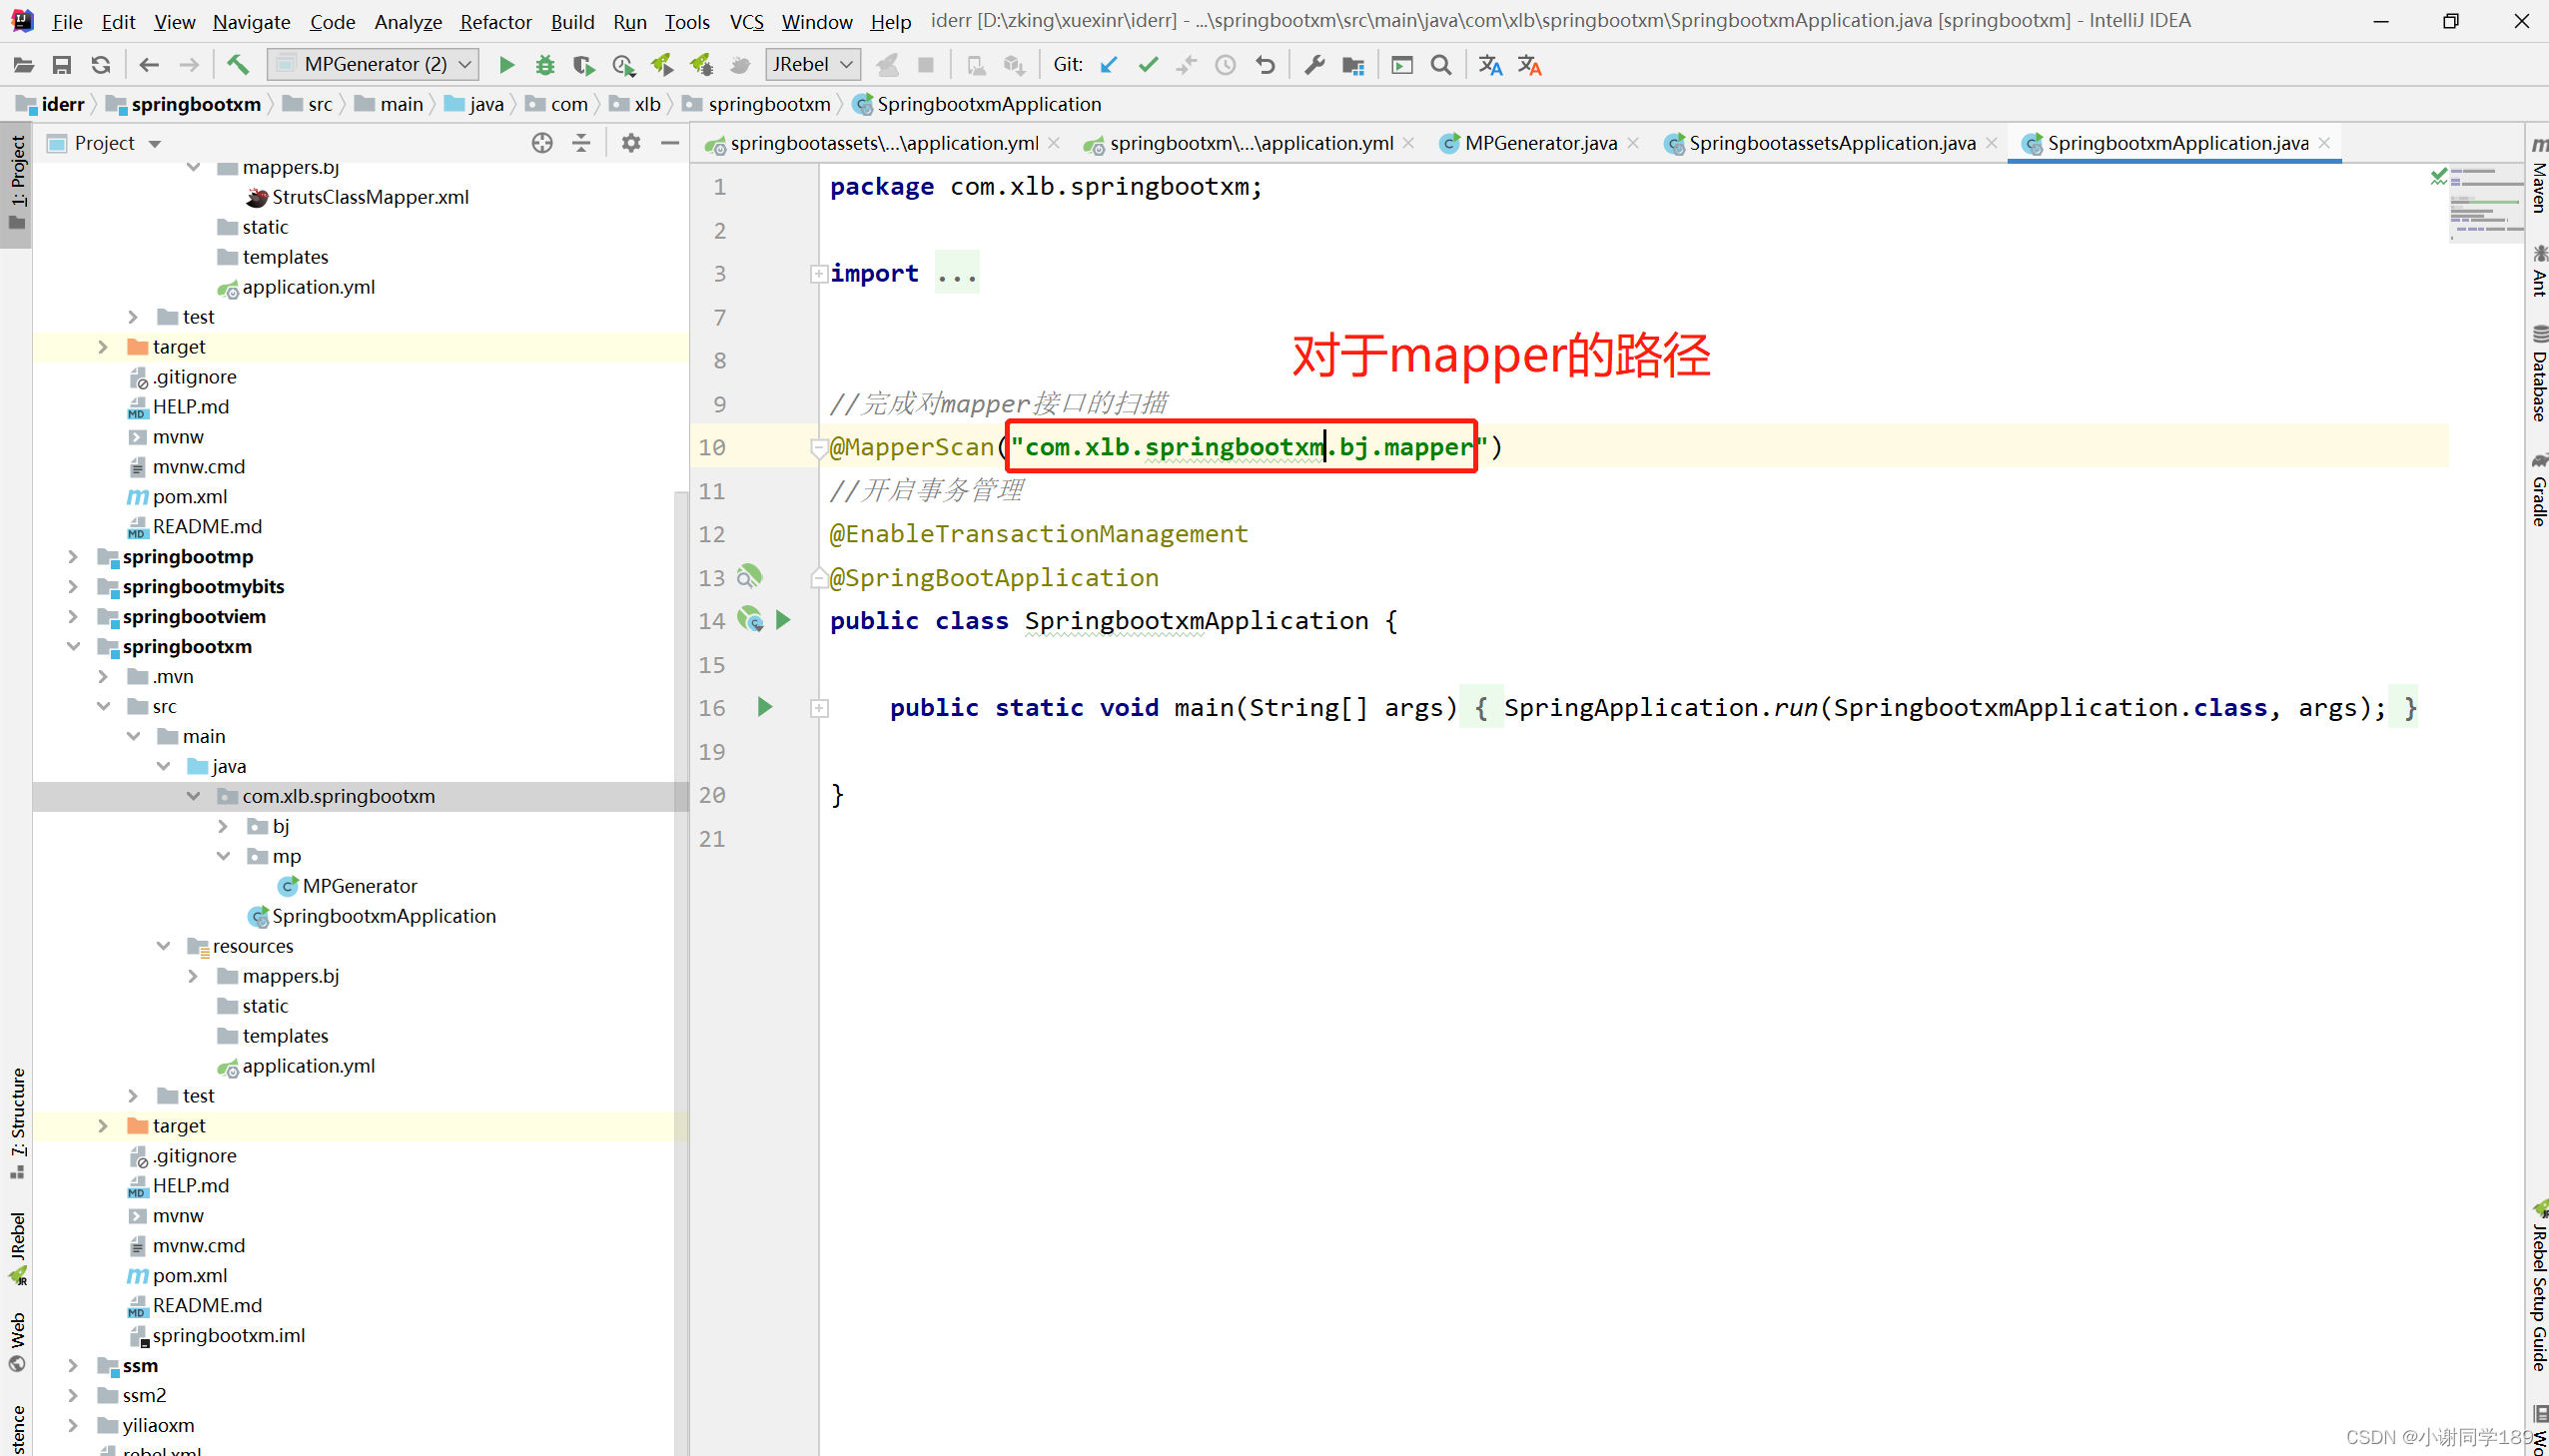Click locate target icon in Project panel
This screenshot has height=1456, width=2549.
coord(542,143)
